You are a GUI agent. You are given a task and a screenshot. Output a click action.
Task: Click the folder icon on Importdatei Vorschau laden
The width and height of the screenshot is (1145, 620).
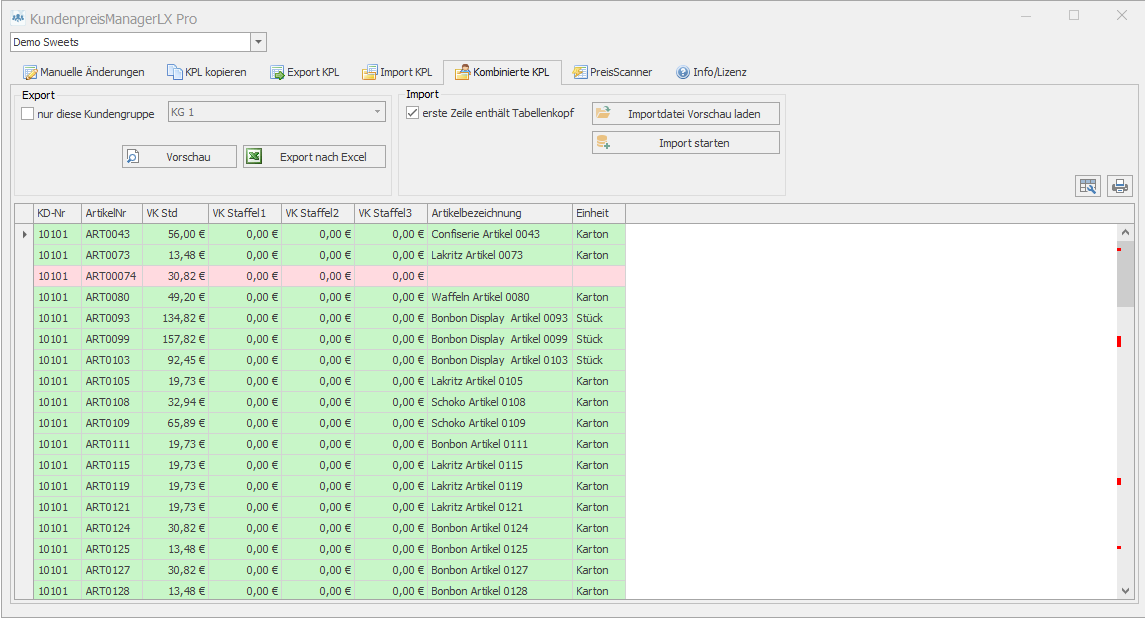[x=603, y=114]
